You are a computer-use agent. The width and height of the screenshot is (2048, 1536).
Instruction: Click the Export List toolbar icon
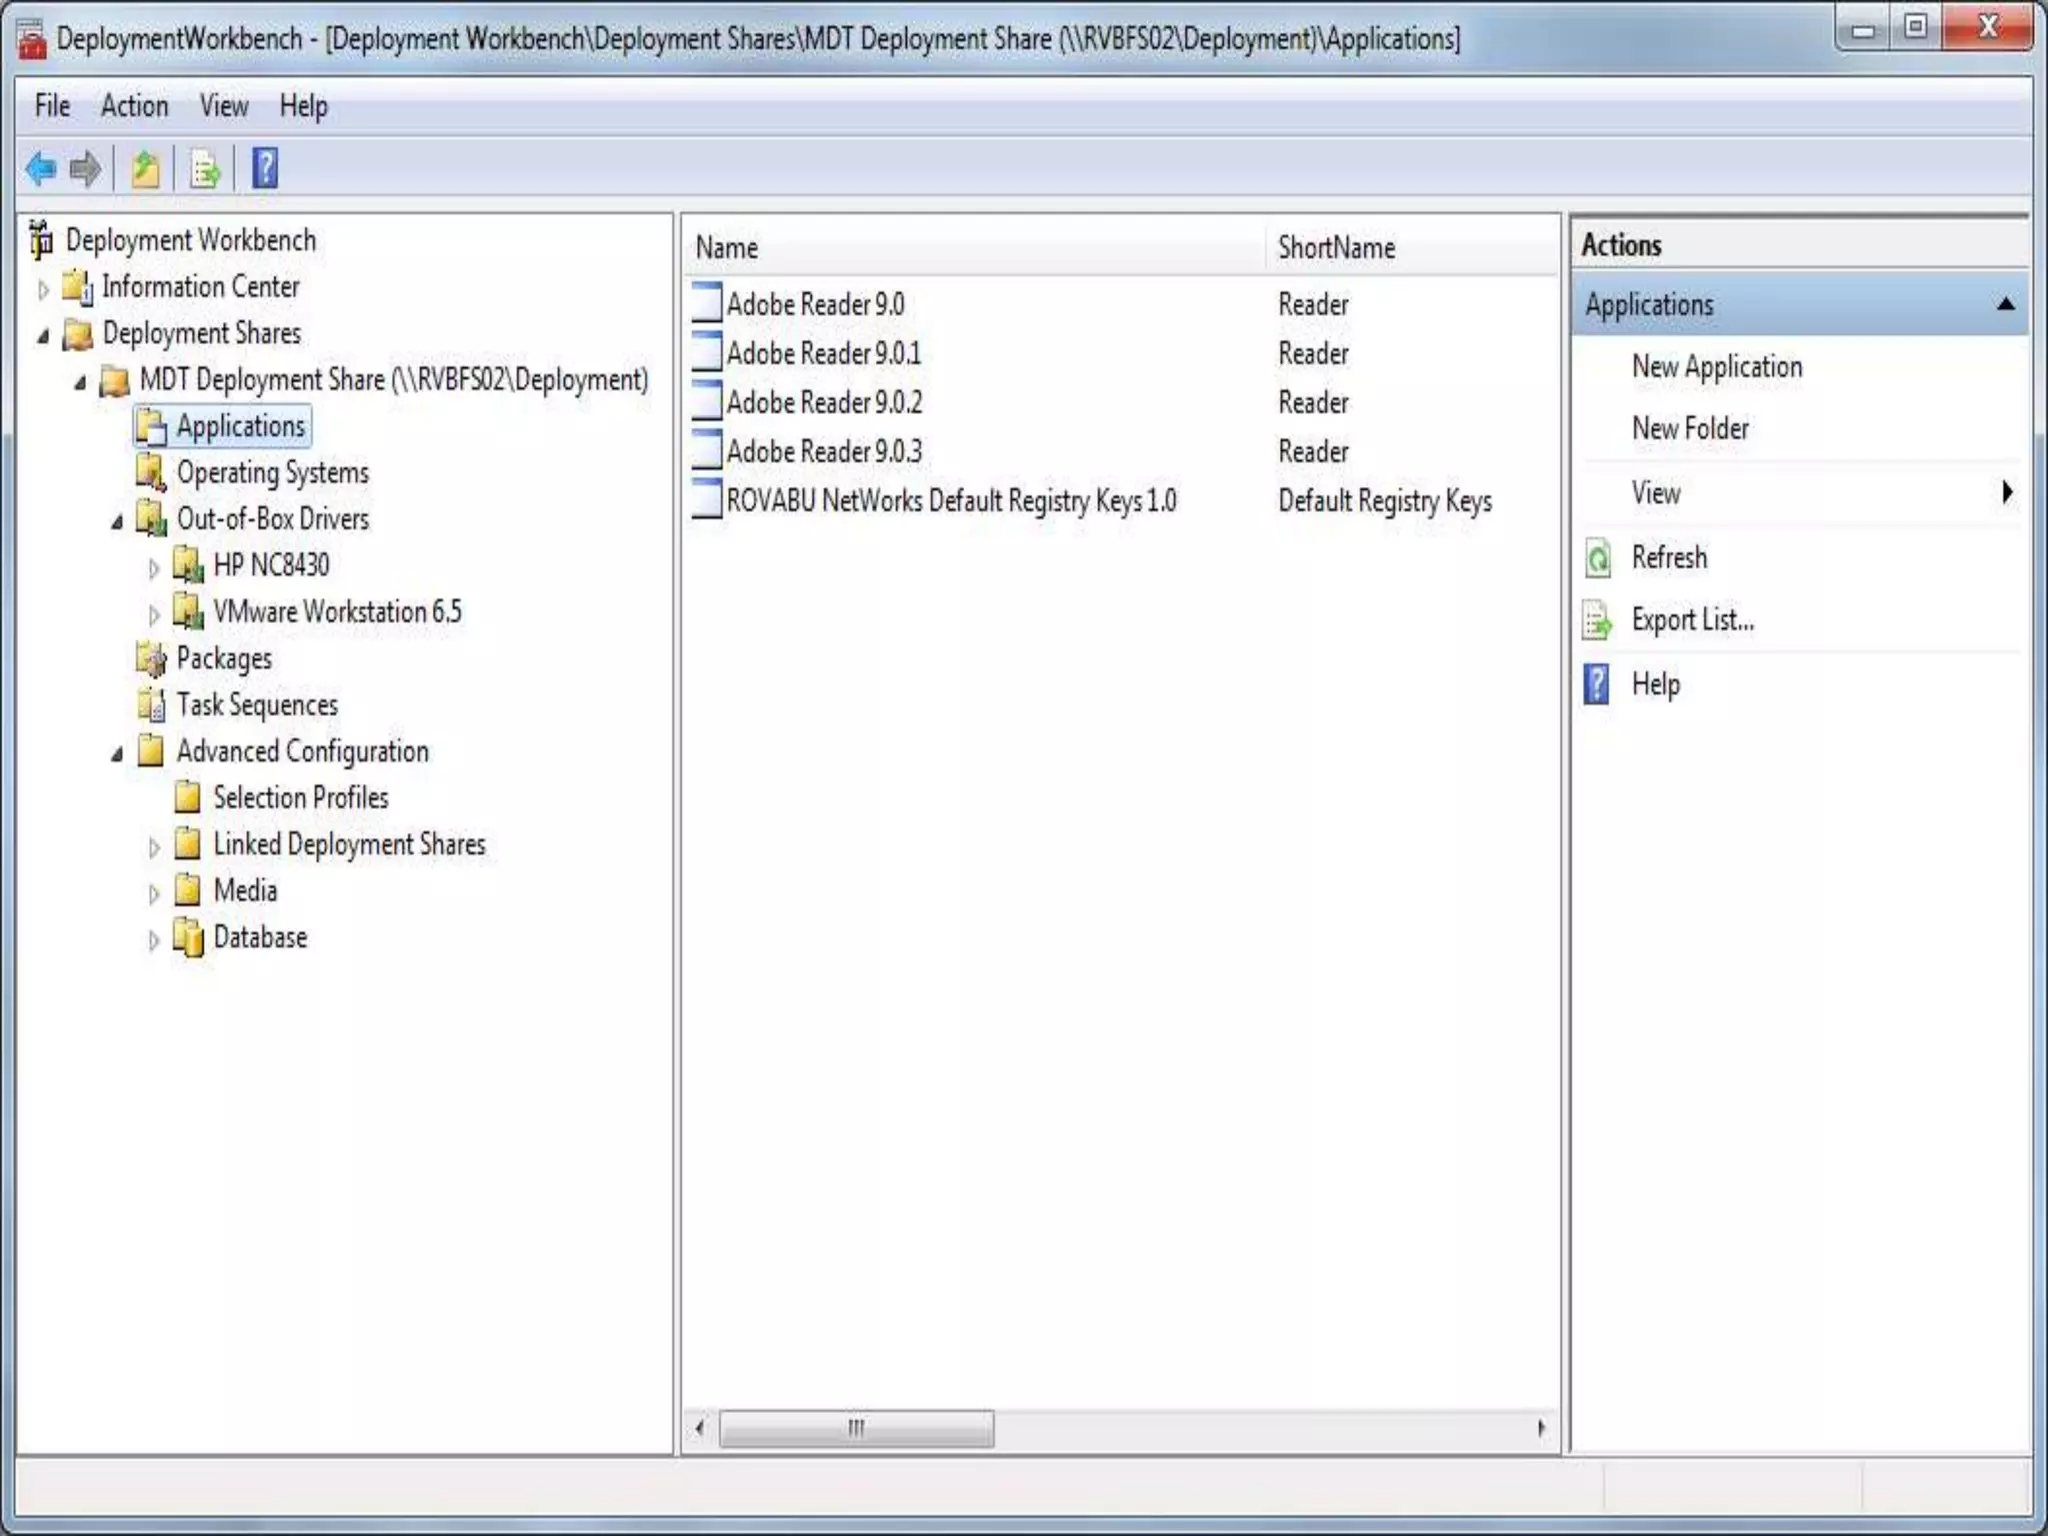[x=205, y=168]
